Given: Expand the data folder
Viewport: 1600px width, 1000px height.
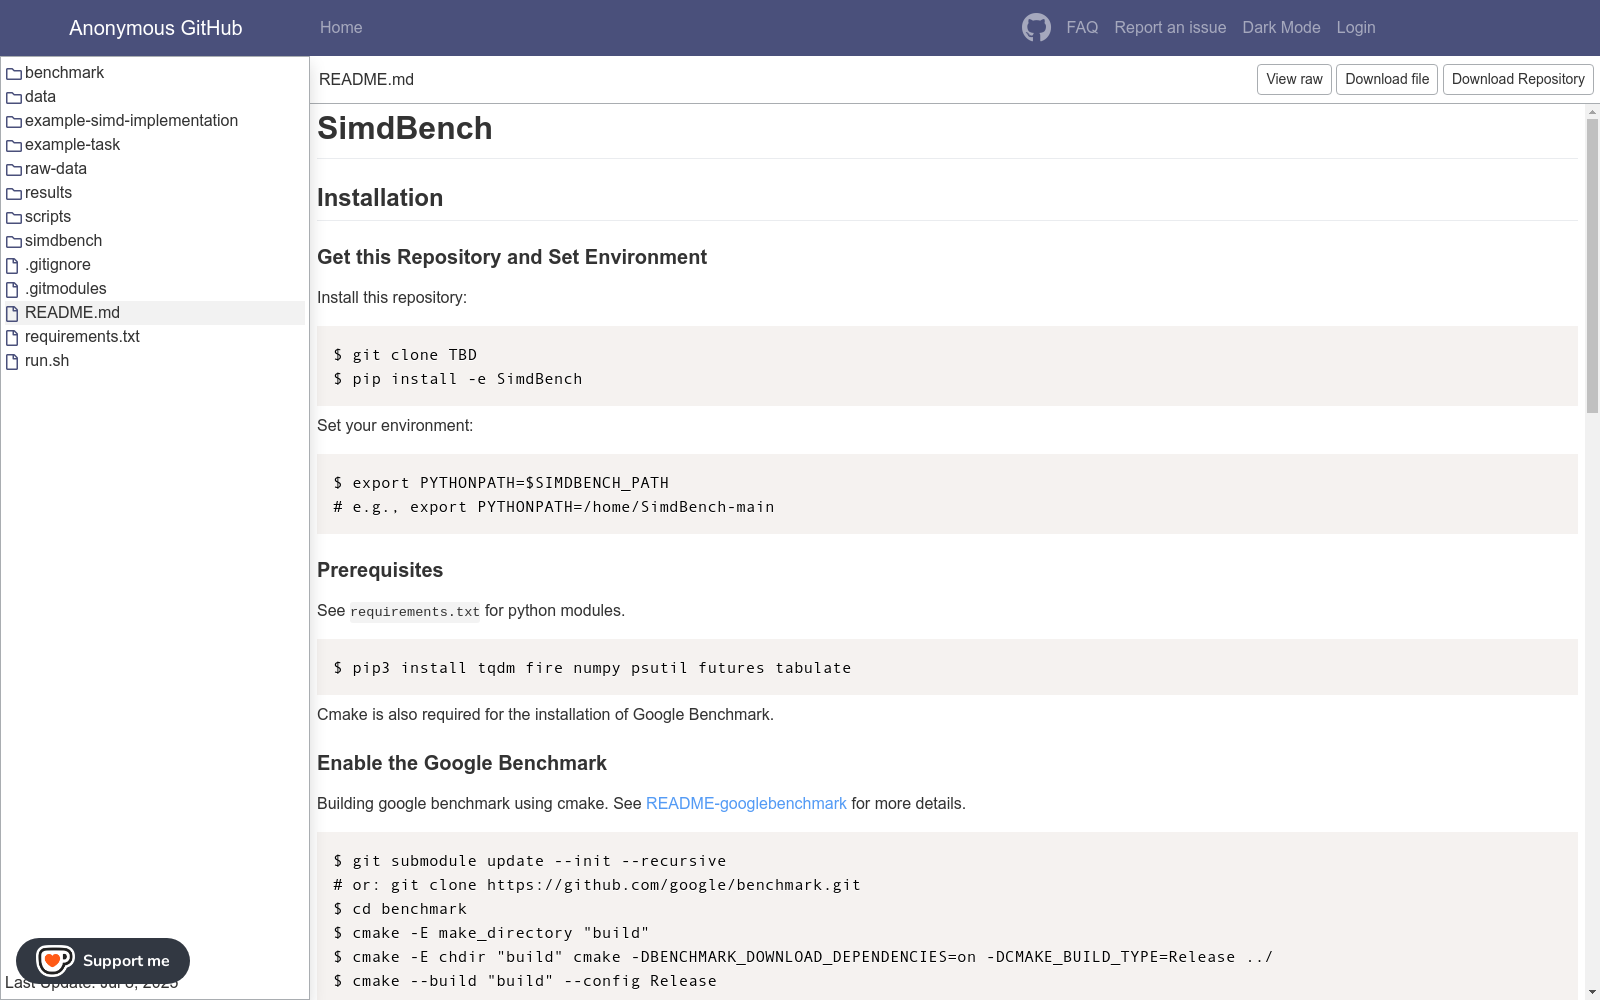Looking at the screenshot, I should 40,97.
